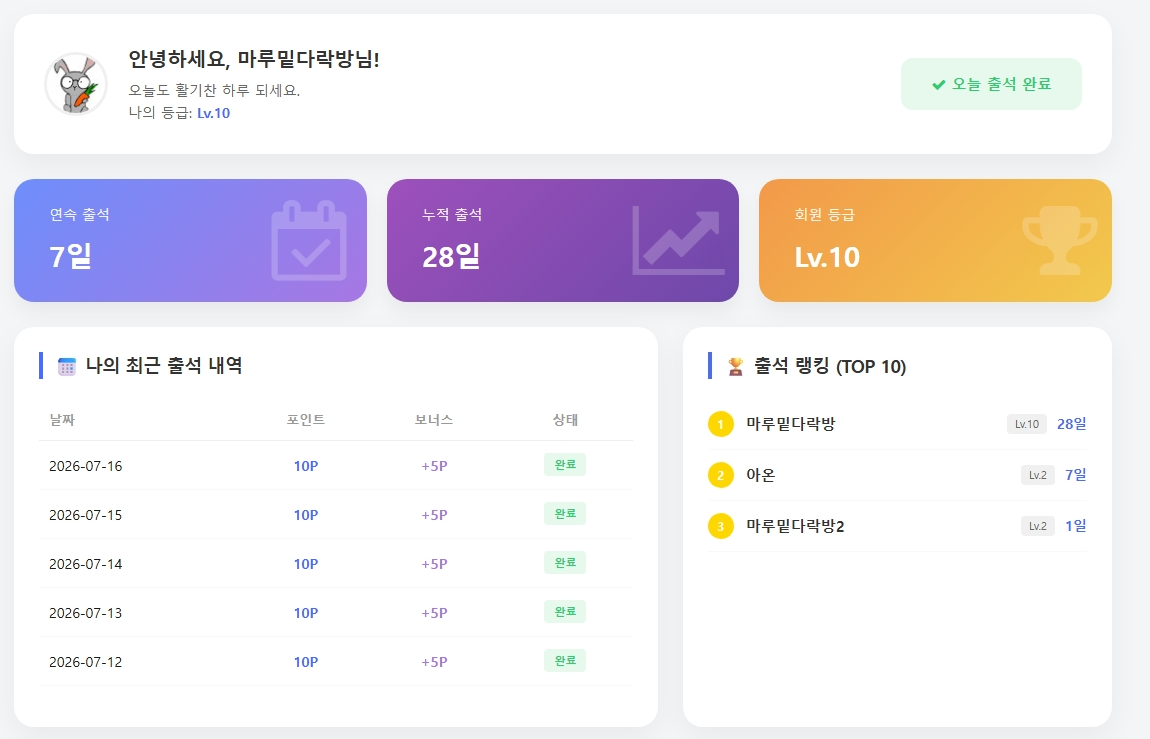This screenshot has height=739, width=1150.
Task: Click the rank 1 gold badge
Action: click(x=720, y=424)
